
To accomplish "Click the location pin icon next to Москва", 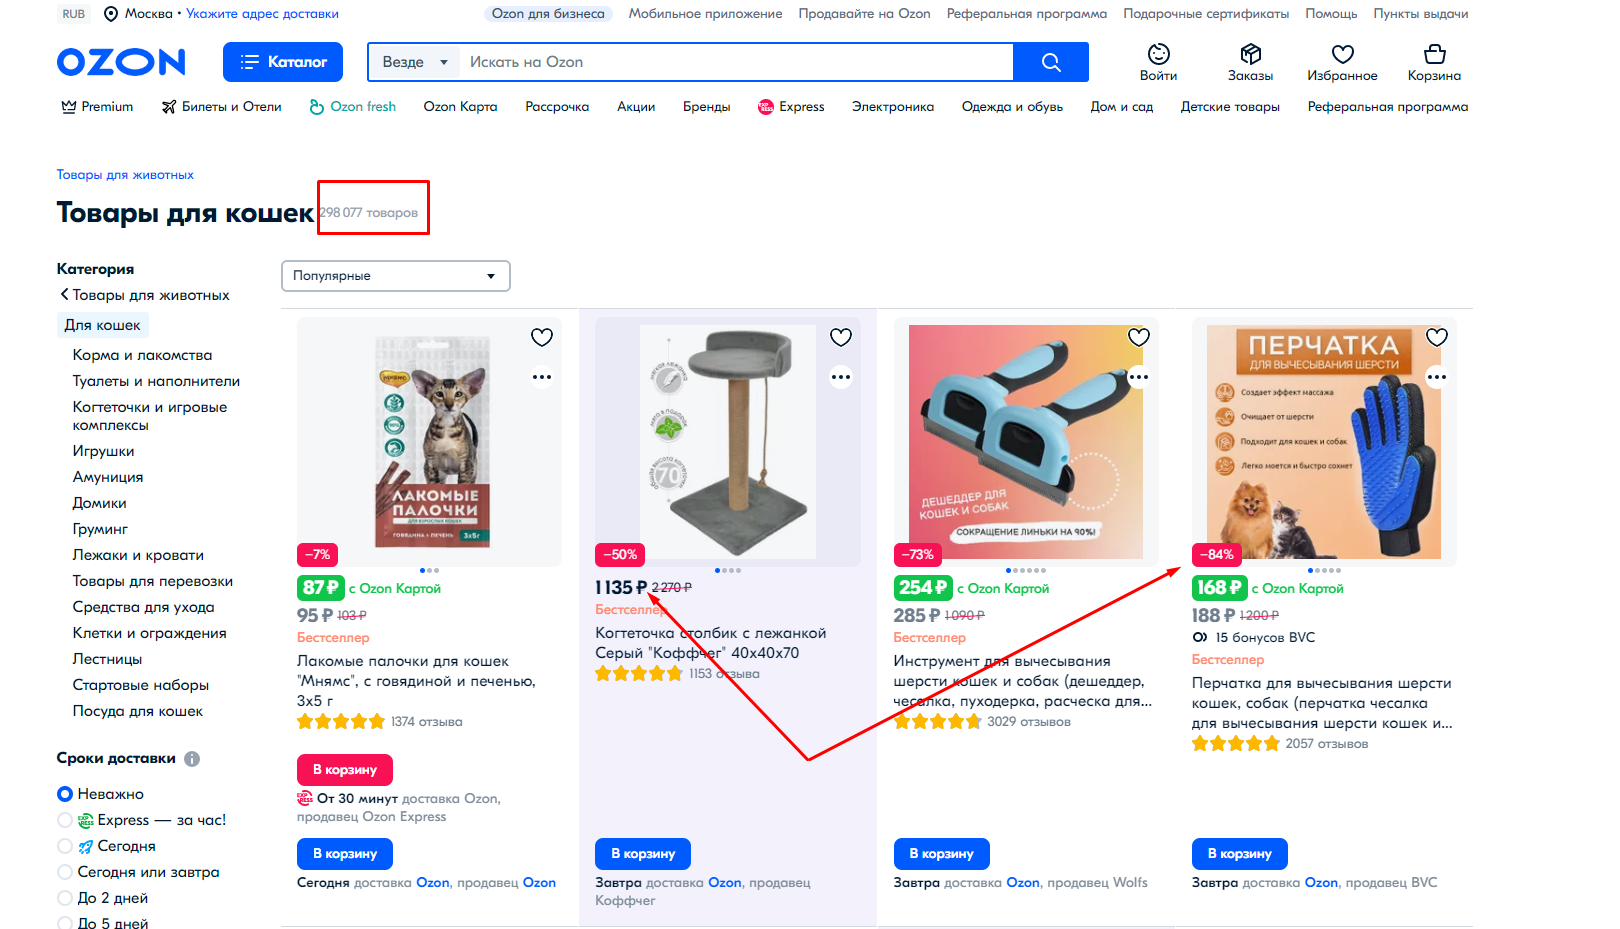I will [x=111, y=14].
